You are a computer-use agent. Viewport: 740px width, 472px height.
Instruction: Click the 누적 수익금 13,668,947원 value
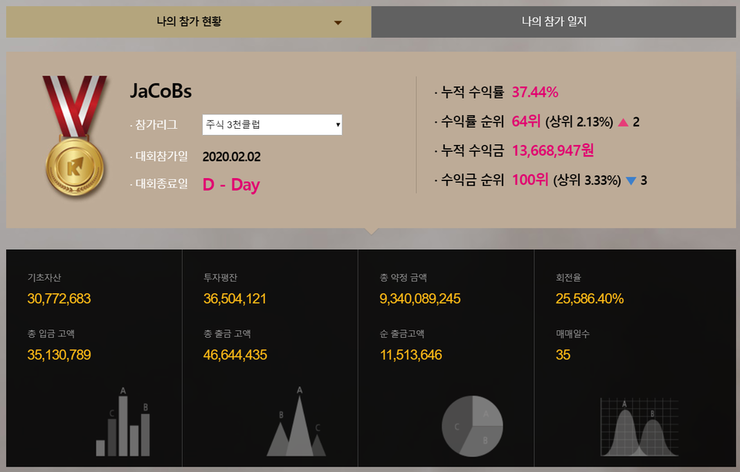click(x=553, y=151)
